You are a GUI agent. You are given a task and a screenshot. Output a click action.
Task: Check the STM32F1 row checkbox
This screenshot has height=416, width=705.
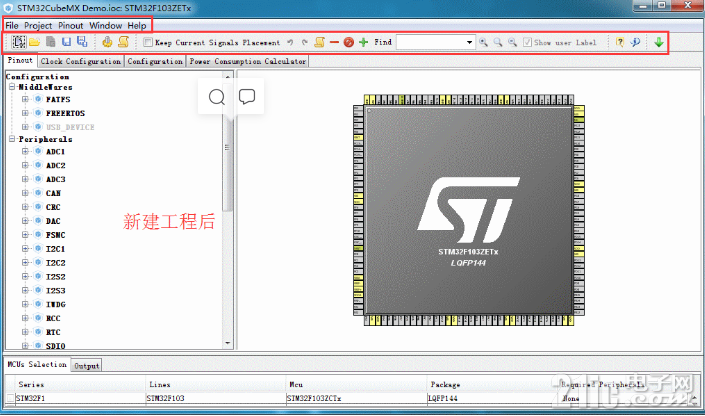[11, 398]
